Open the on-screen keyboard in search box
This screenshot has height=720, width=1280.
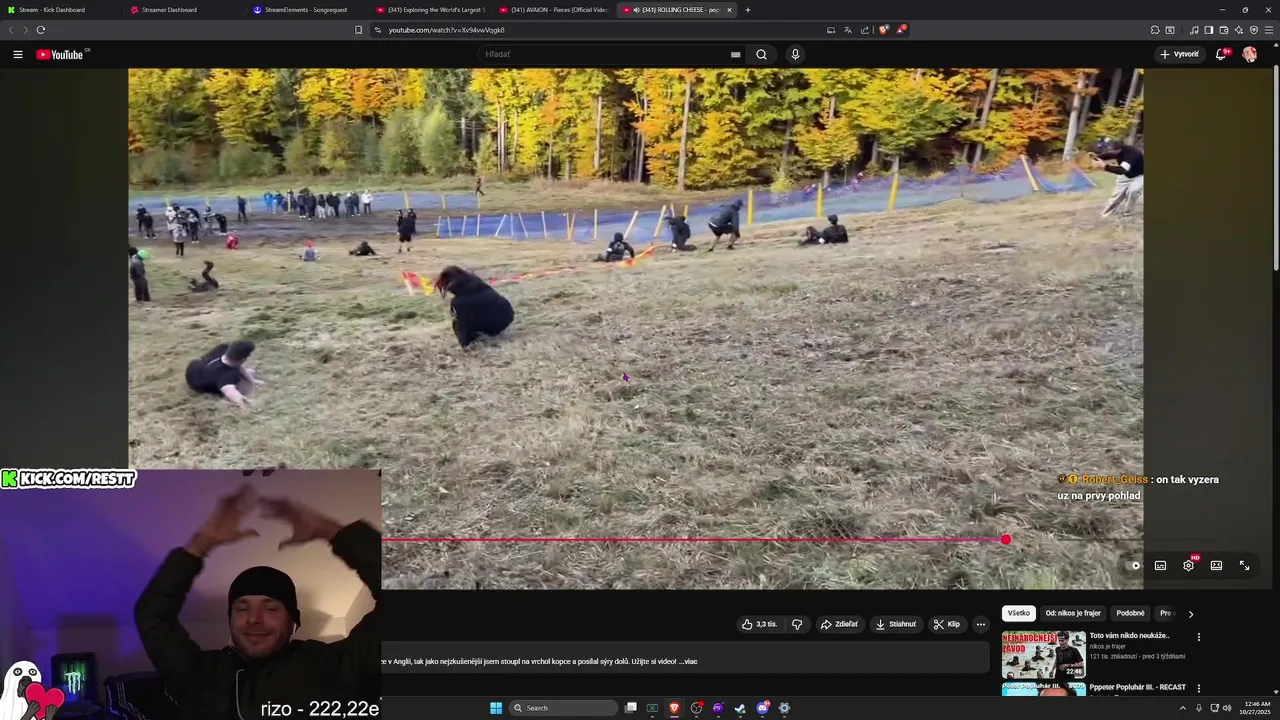click(x=735, y=54)
